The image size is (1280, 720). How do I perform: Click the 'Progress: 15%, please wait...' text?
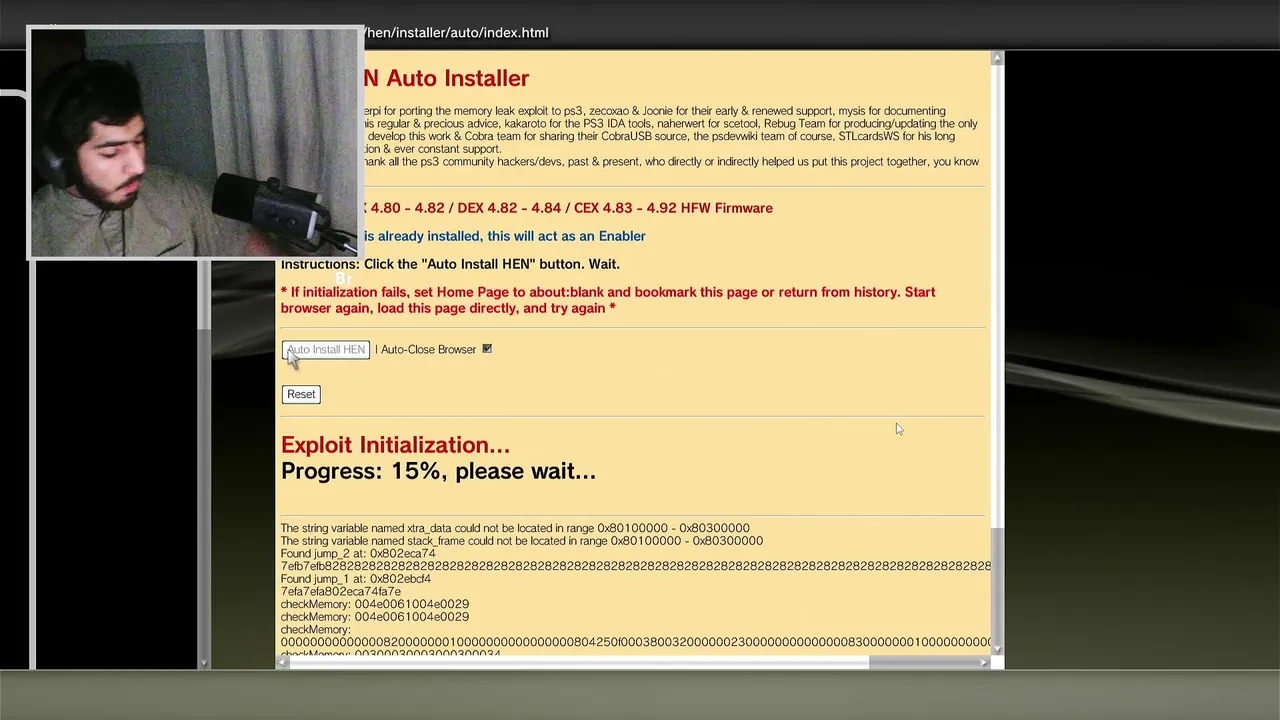coord(438,471)
